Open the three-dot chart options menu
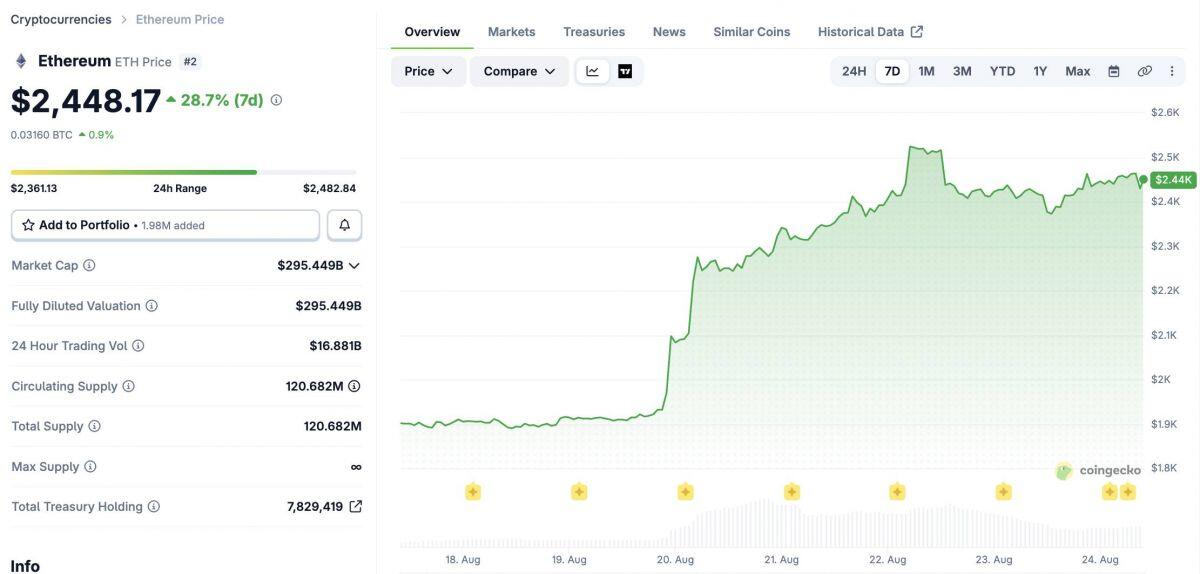The width and height of the screenshot is (1200, 574). pos(1172,71)
